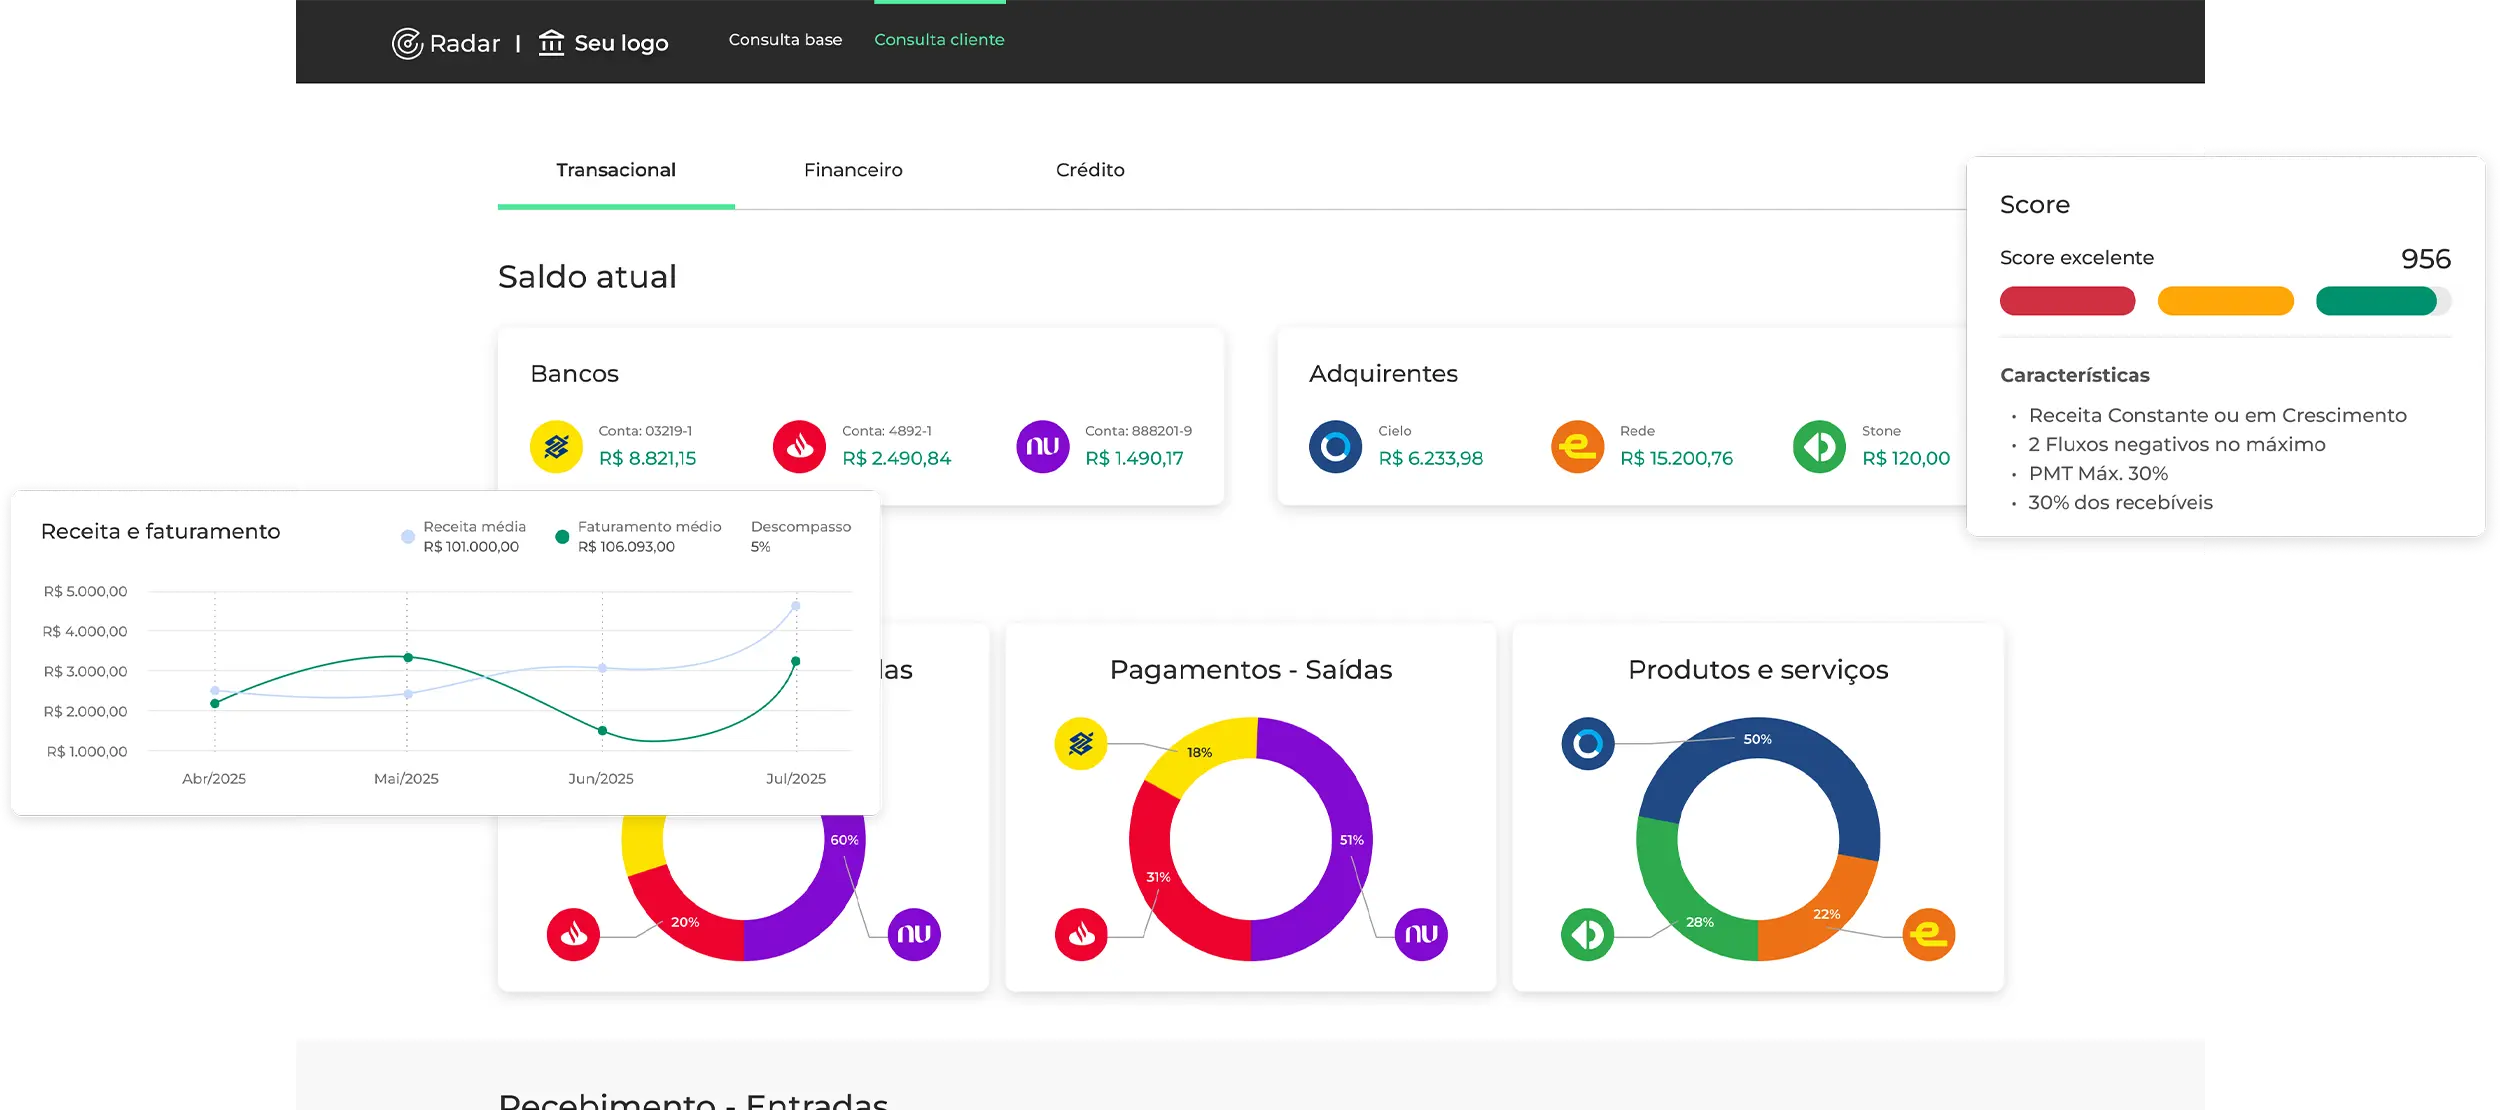The height and width of the screenshot is (1110, 2500).
Task: Click the 51% segment in Pagamentos donut
Action: pyautogui.click(x=1352, y=841)
